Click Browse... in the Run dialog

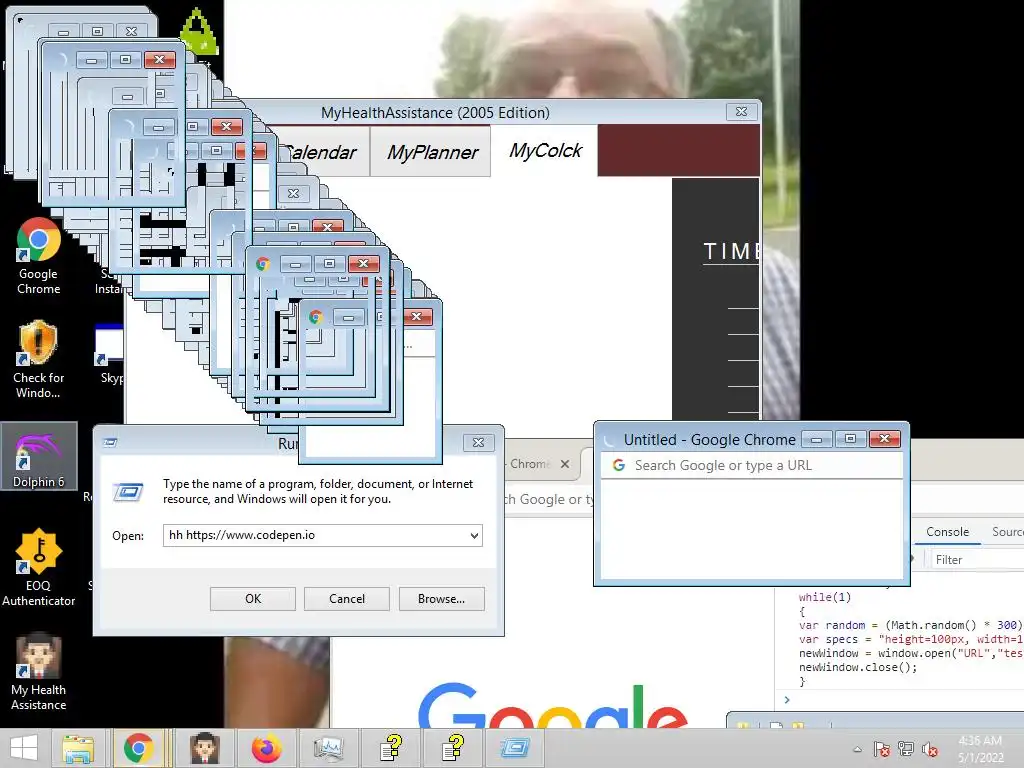click(x=441, y=599)
